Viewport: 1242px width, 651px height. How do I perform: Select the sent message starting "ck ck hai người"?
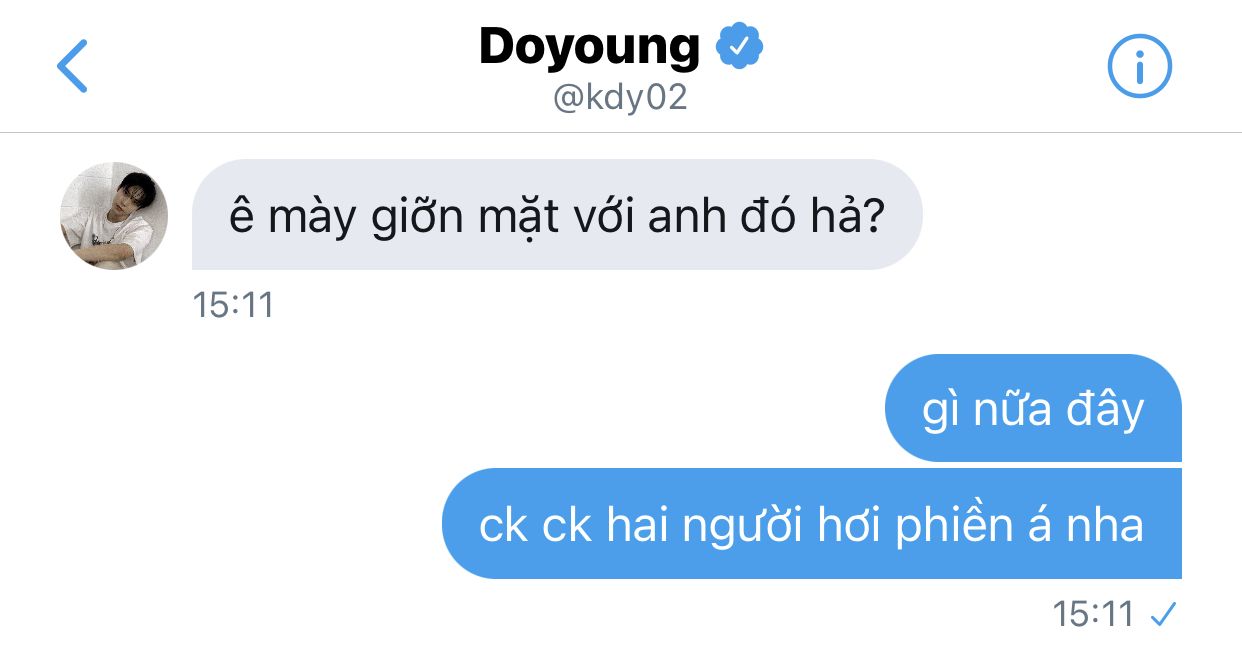812,523
